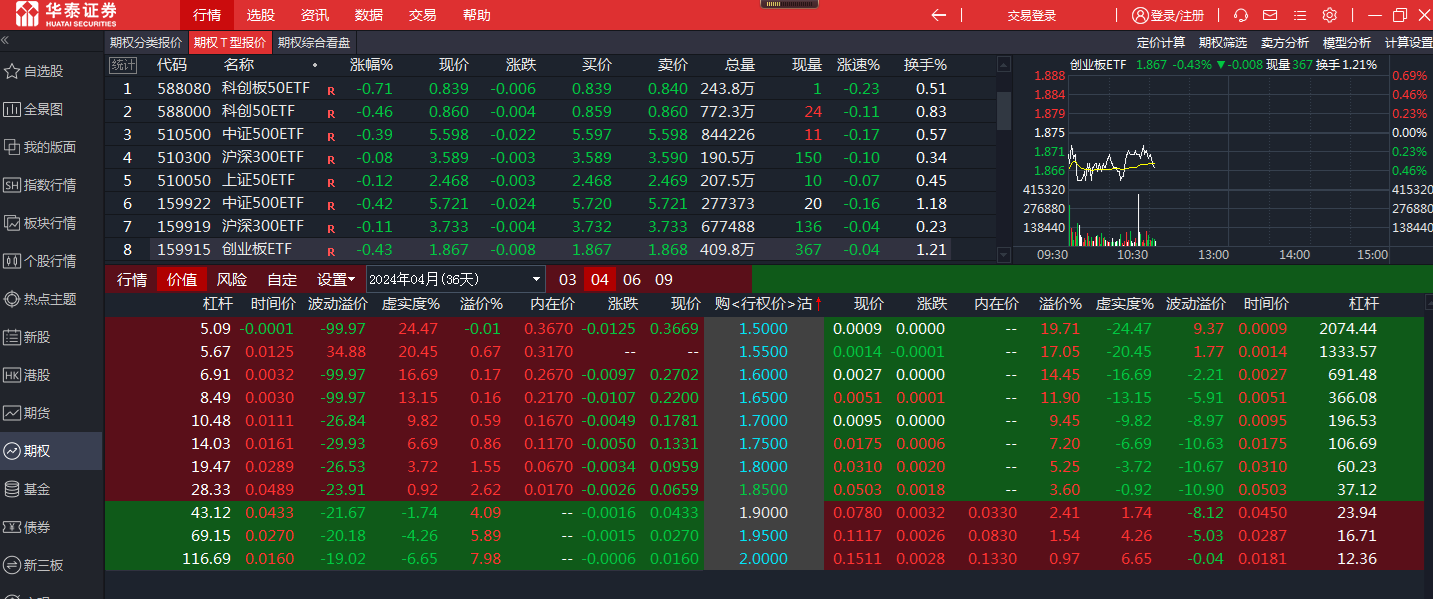Viewport: 1433px width, 599px height.
Task: Click the 统计 statistics box in table header
Action: (123, 65)
